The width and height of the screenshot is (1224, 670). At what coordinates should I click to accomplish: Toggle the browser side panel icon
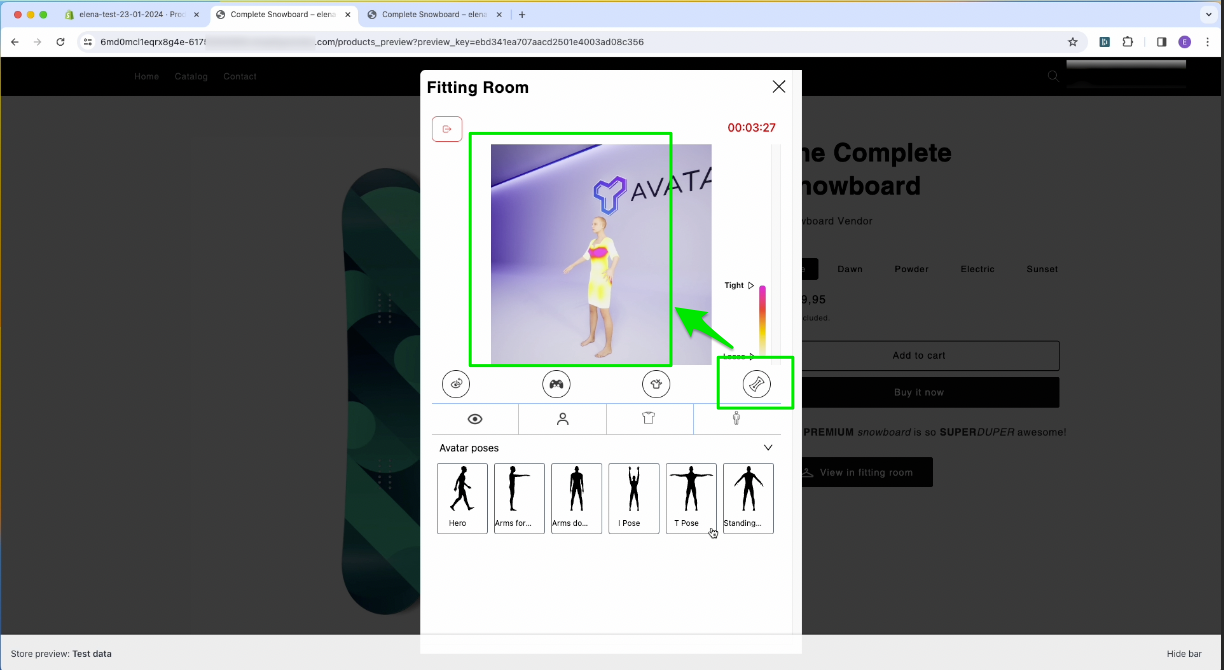click(1161, 42)
